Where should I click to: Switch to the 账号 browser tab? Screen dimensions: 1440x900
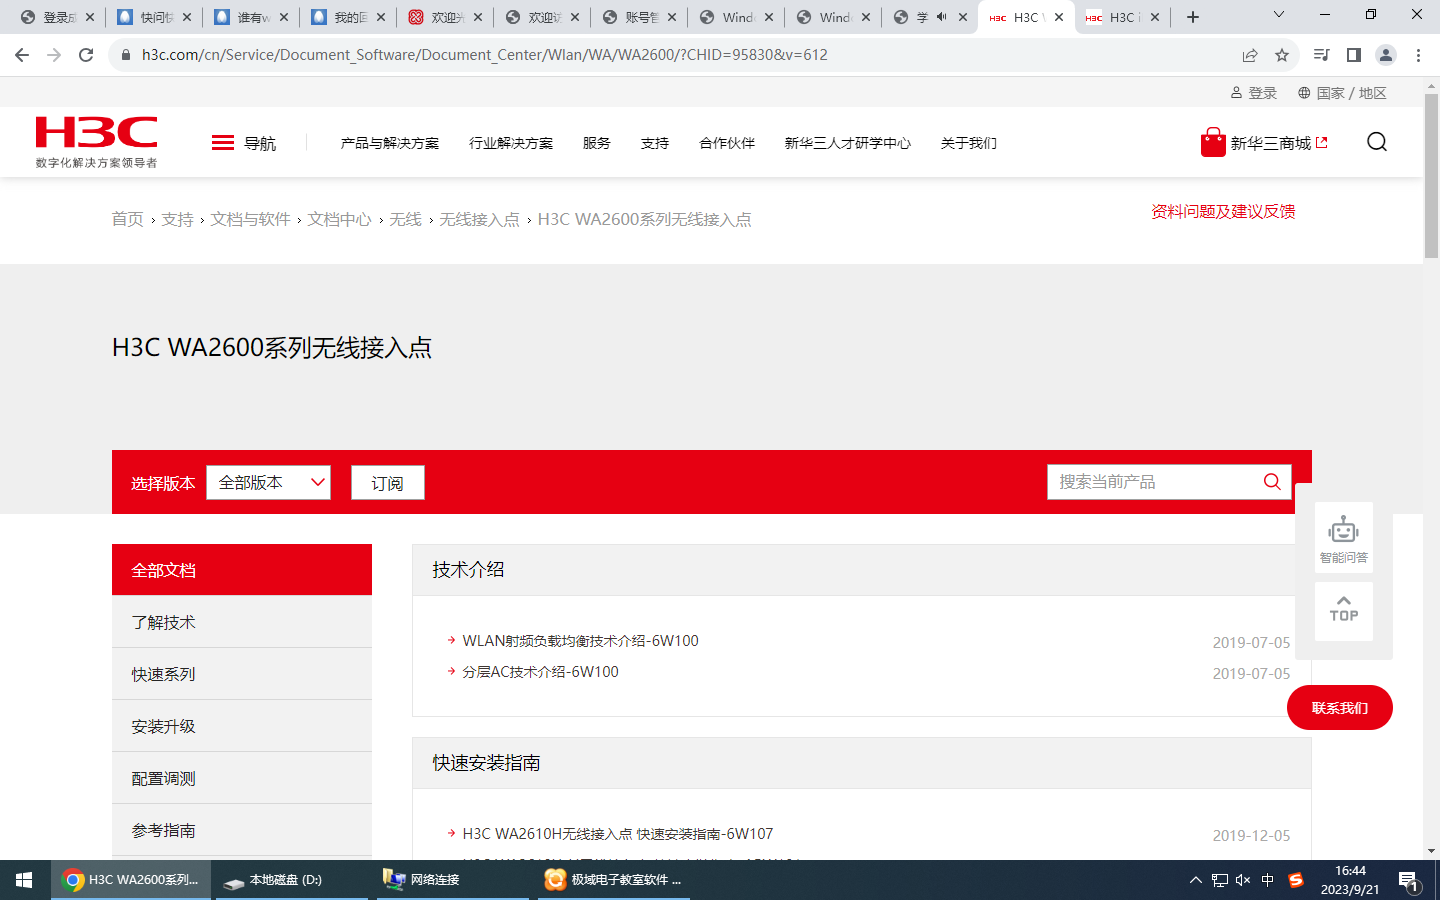click(641, 17)
